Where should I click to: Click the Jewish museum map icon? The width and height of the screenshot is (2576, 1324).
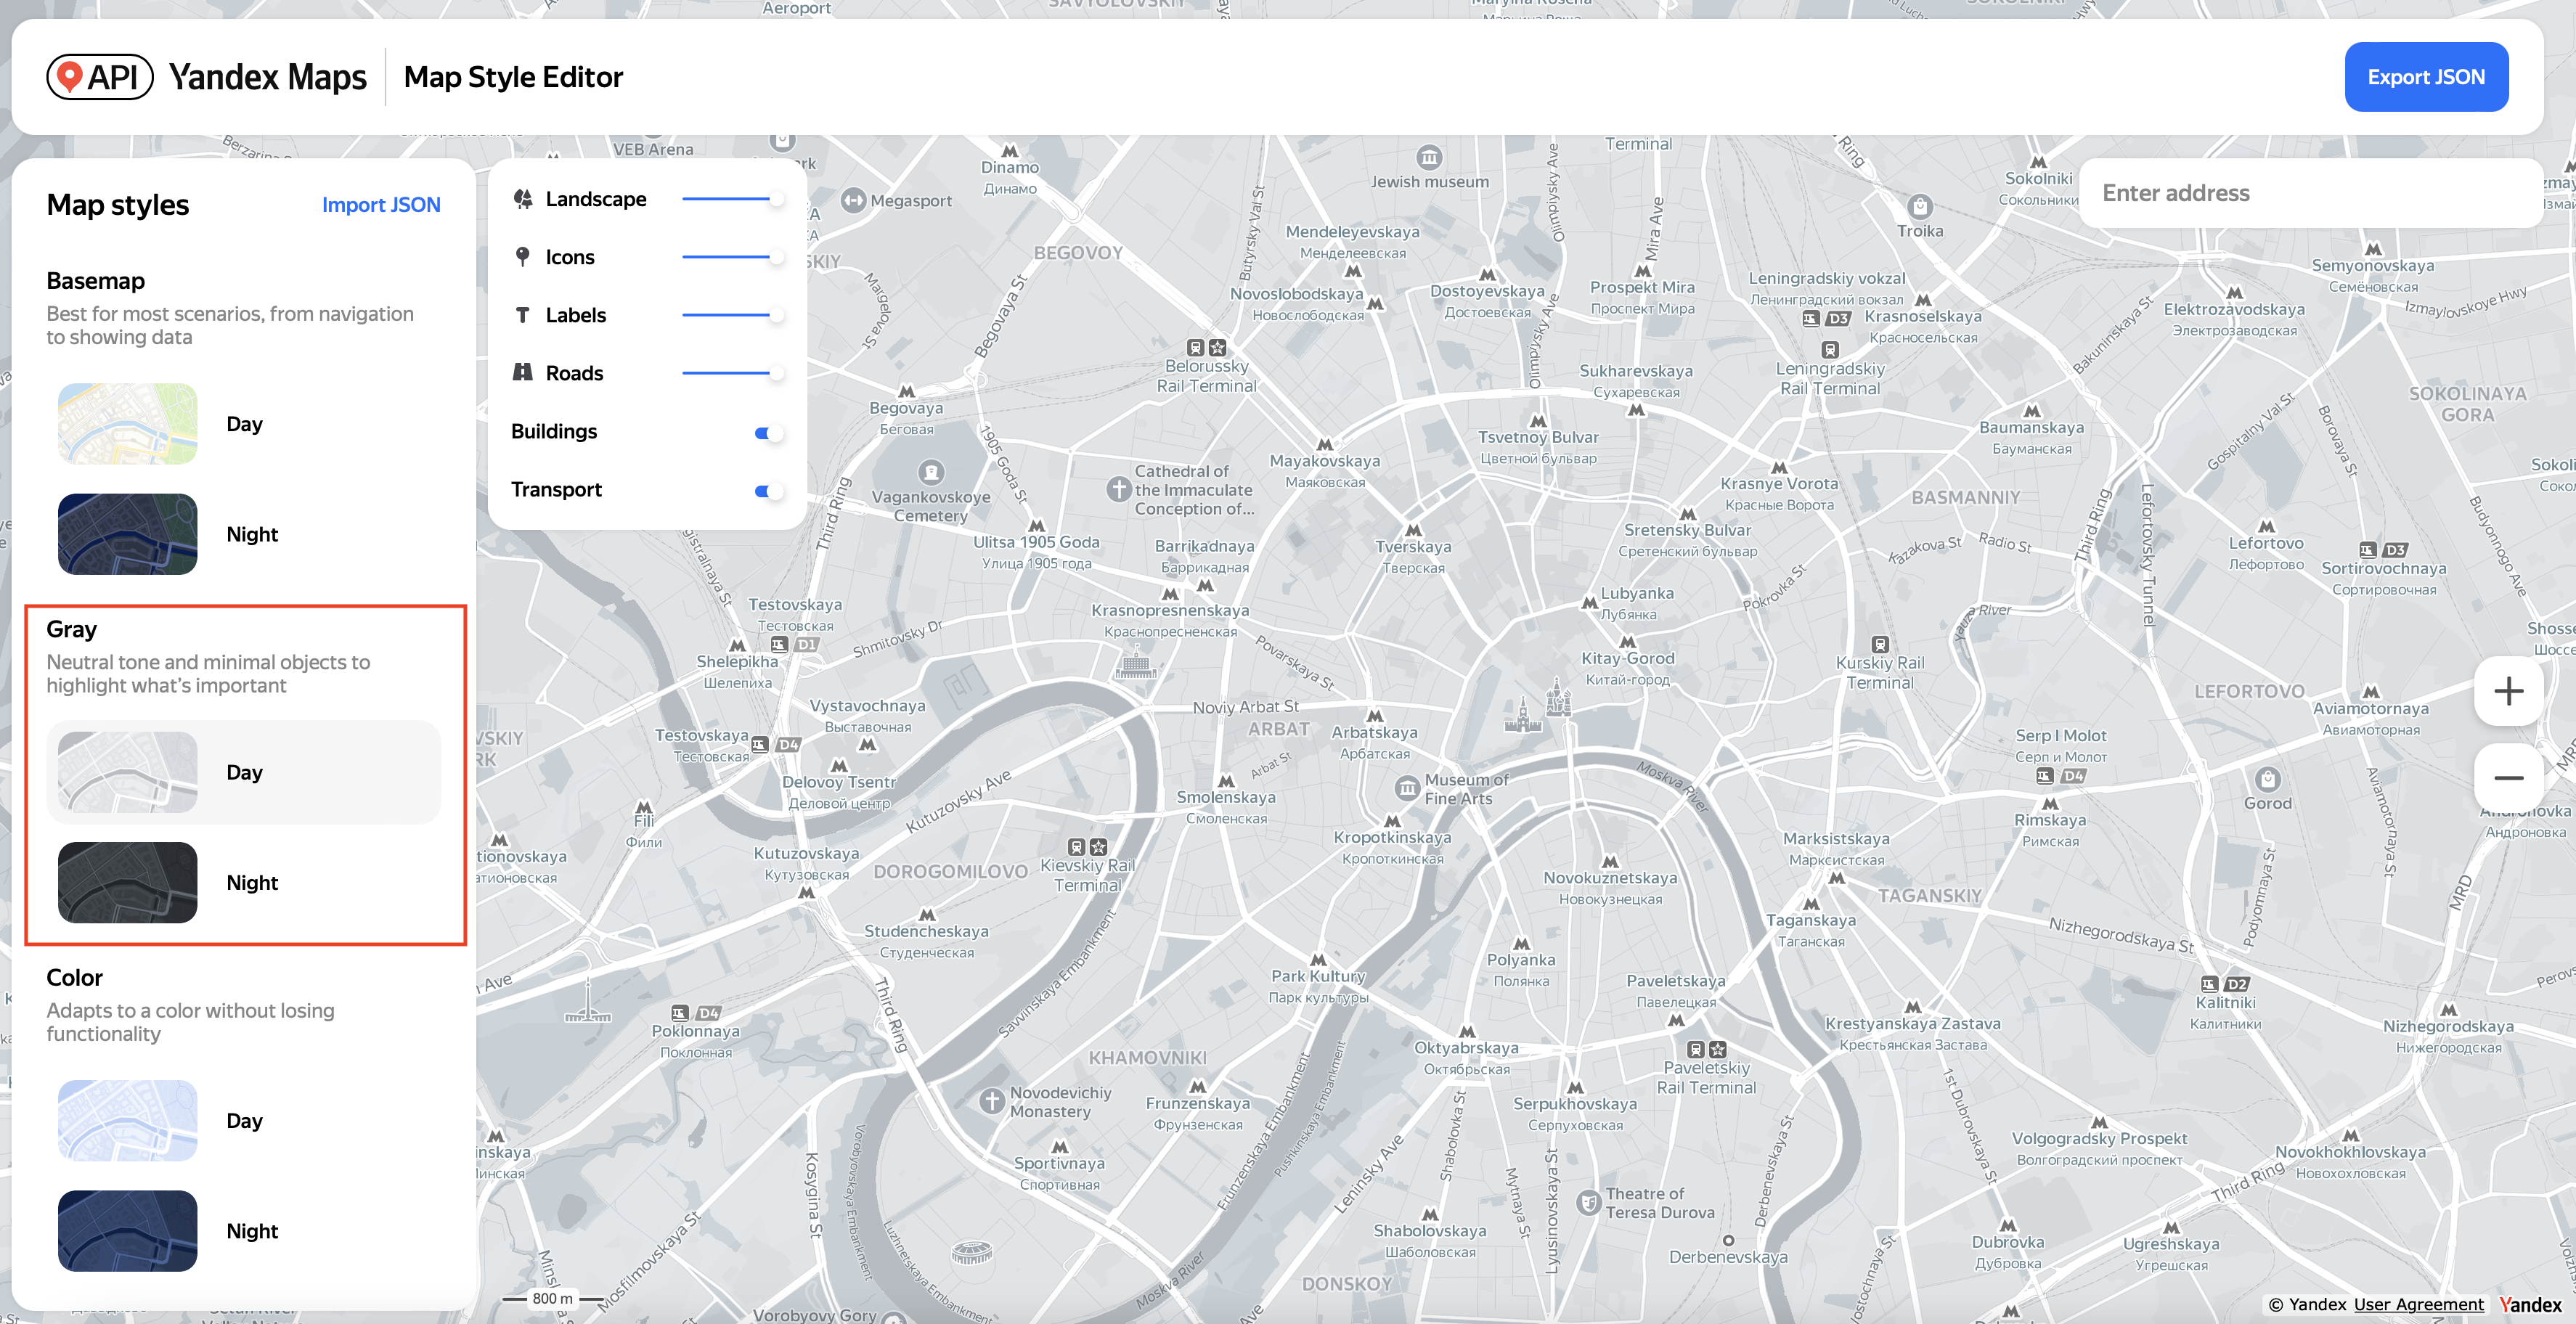tap(1430, 157)
